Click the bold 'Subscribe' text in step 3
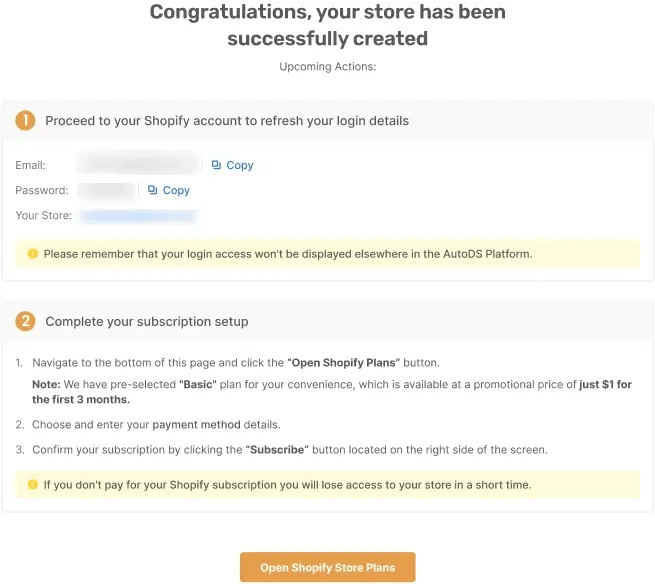Screen dimensions: 655x584 click(277, 449)
